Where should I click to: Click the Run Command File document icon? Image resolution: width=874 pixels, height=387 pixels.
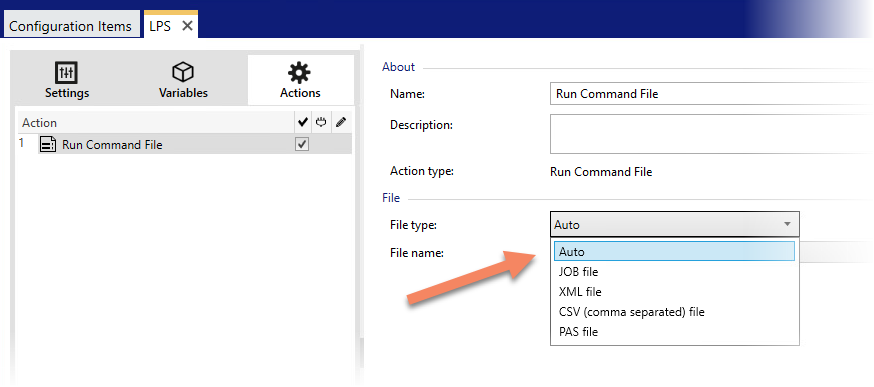[x=49, y=145]
